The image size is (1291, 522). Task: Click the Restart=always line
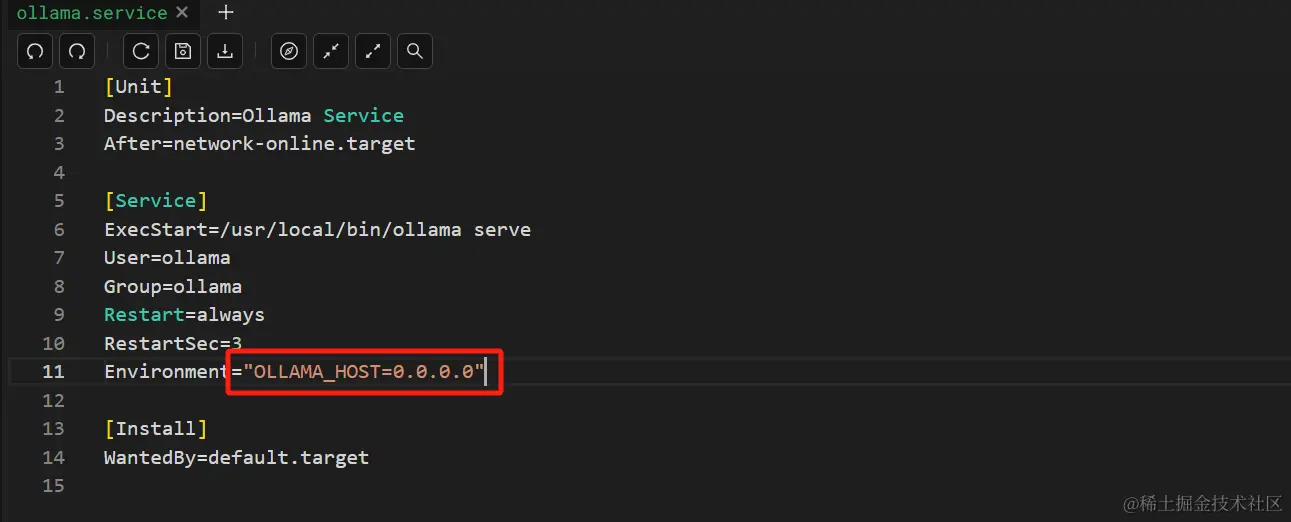184,315
